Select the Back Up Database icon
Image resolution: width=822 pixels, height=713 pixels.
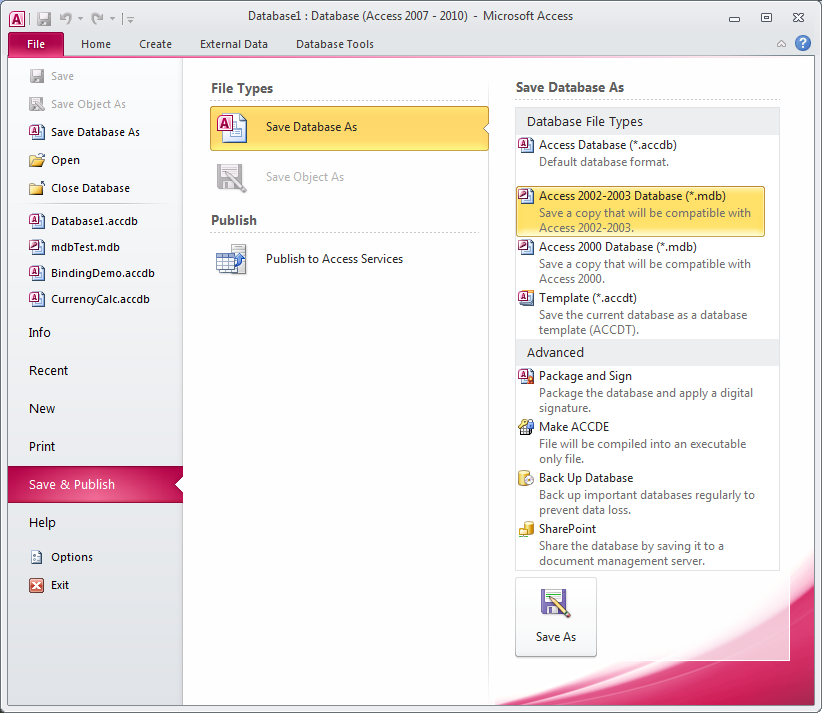coord(526,478)
